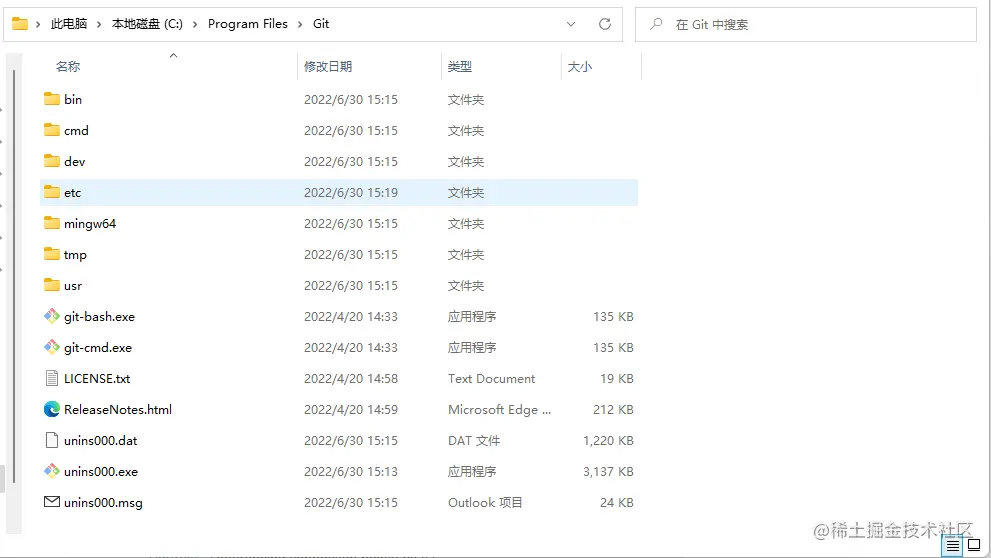Refresh the Git folder view
This screenshot has width=991, height=558.
[605, 24]
